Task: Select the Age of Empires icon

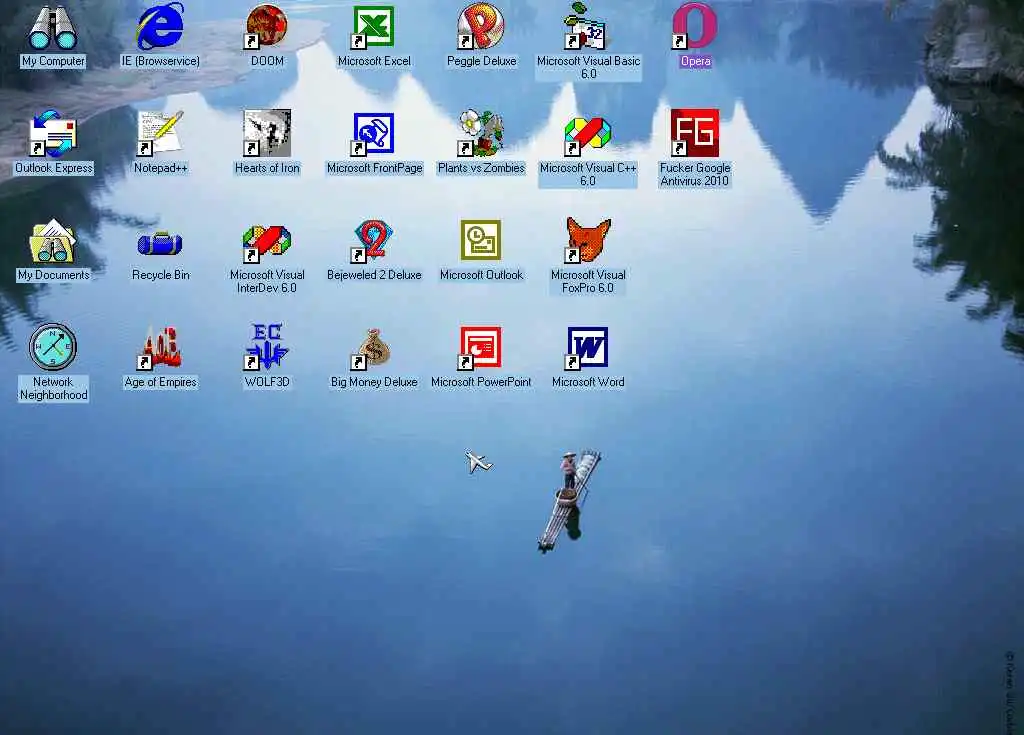Action: tap(160, 348)
